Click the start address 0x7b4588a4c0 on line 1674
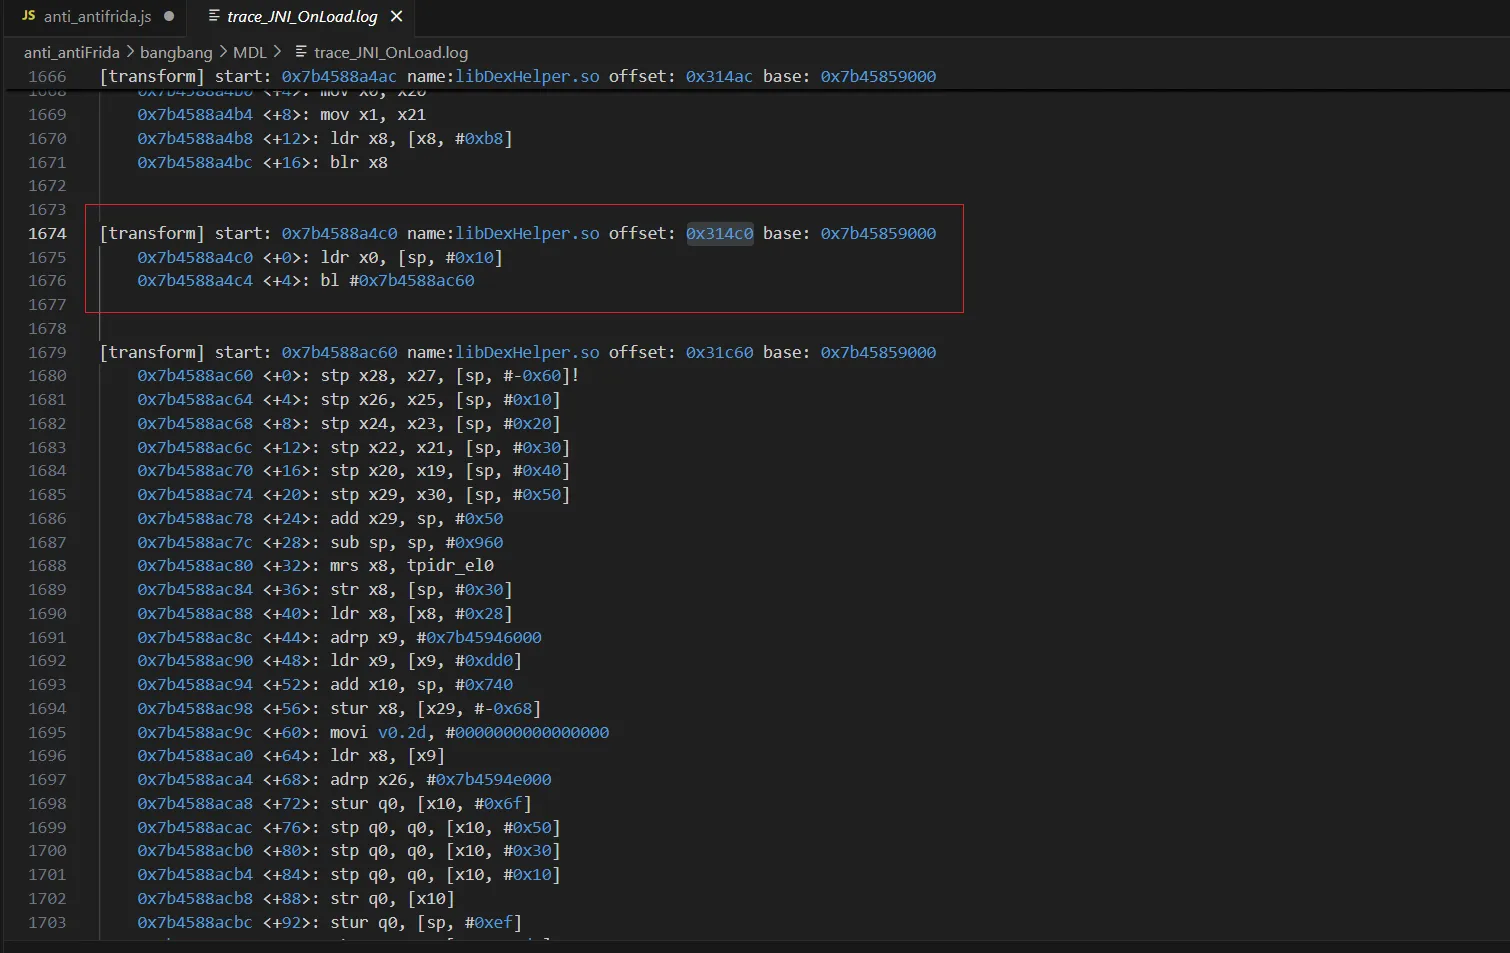This screenshot has width=1510, height=953. (339, 233)
